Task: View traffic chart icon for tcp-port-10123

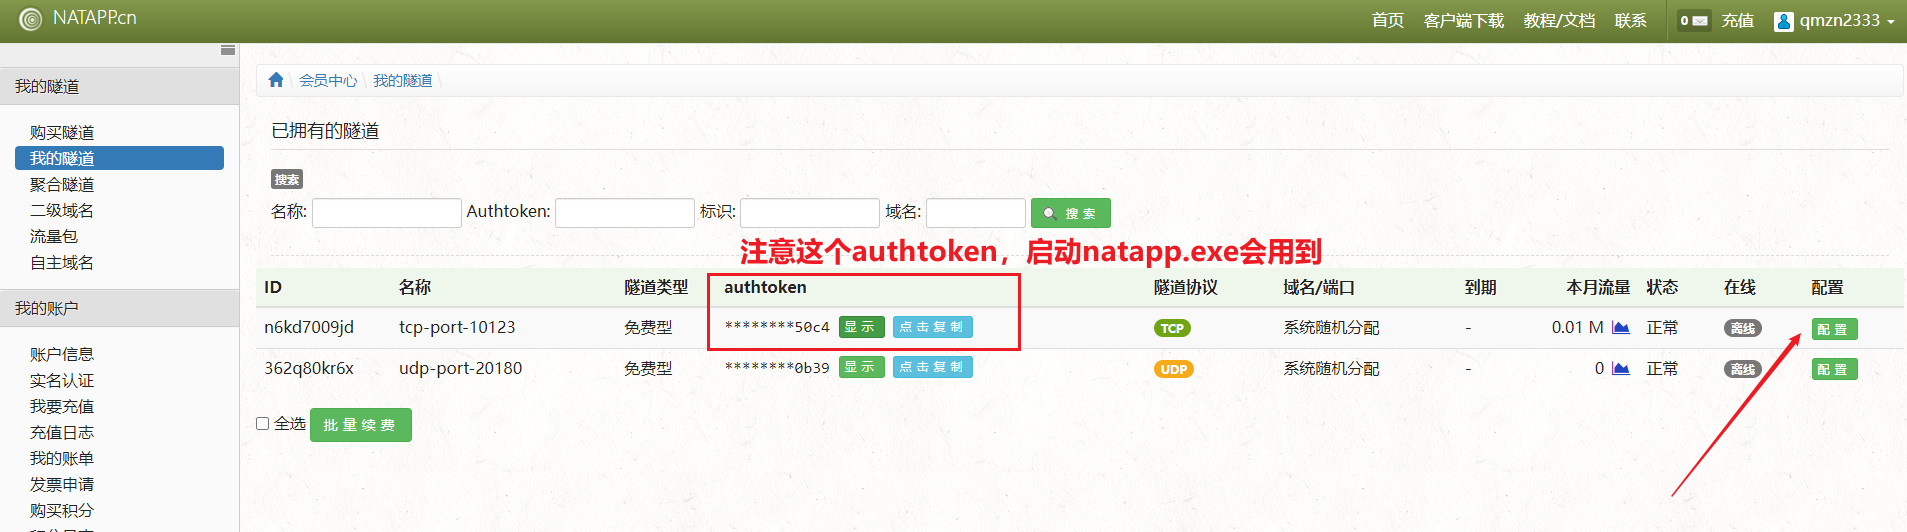Action: point(1621,327)
